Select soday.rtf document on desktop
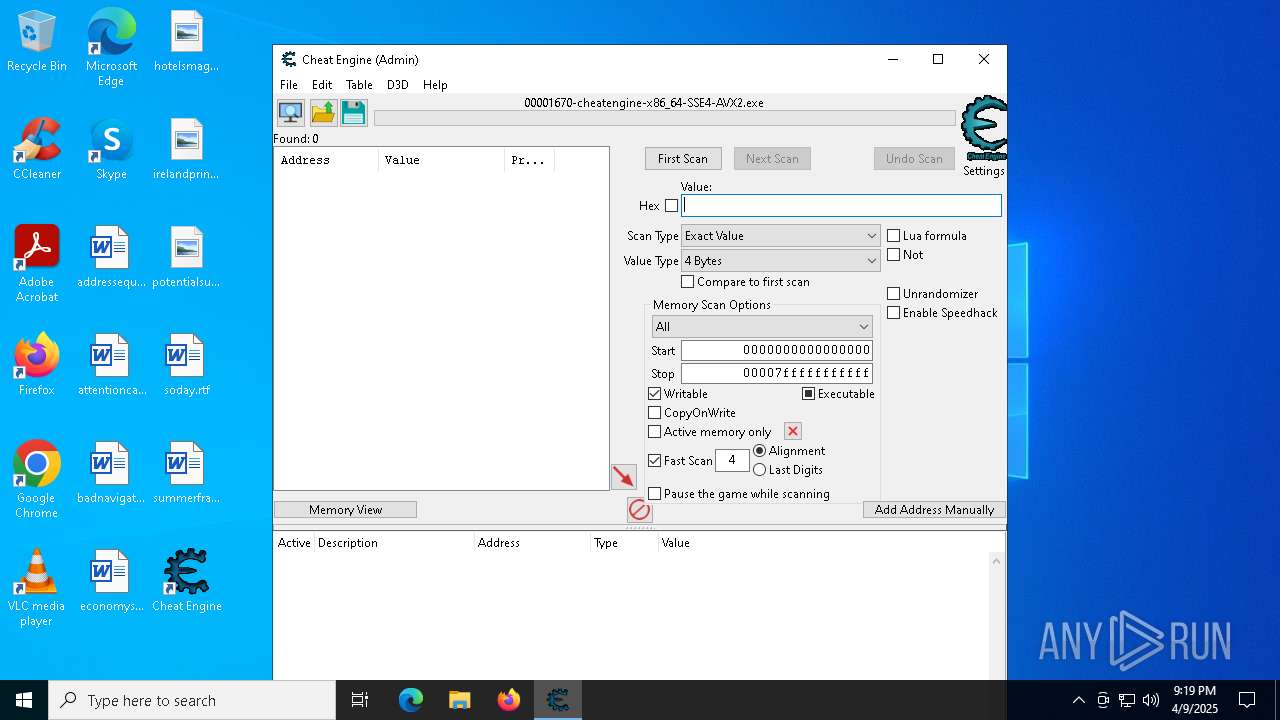Screen dimensions: 1280x720 coord(187,365)
